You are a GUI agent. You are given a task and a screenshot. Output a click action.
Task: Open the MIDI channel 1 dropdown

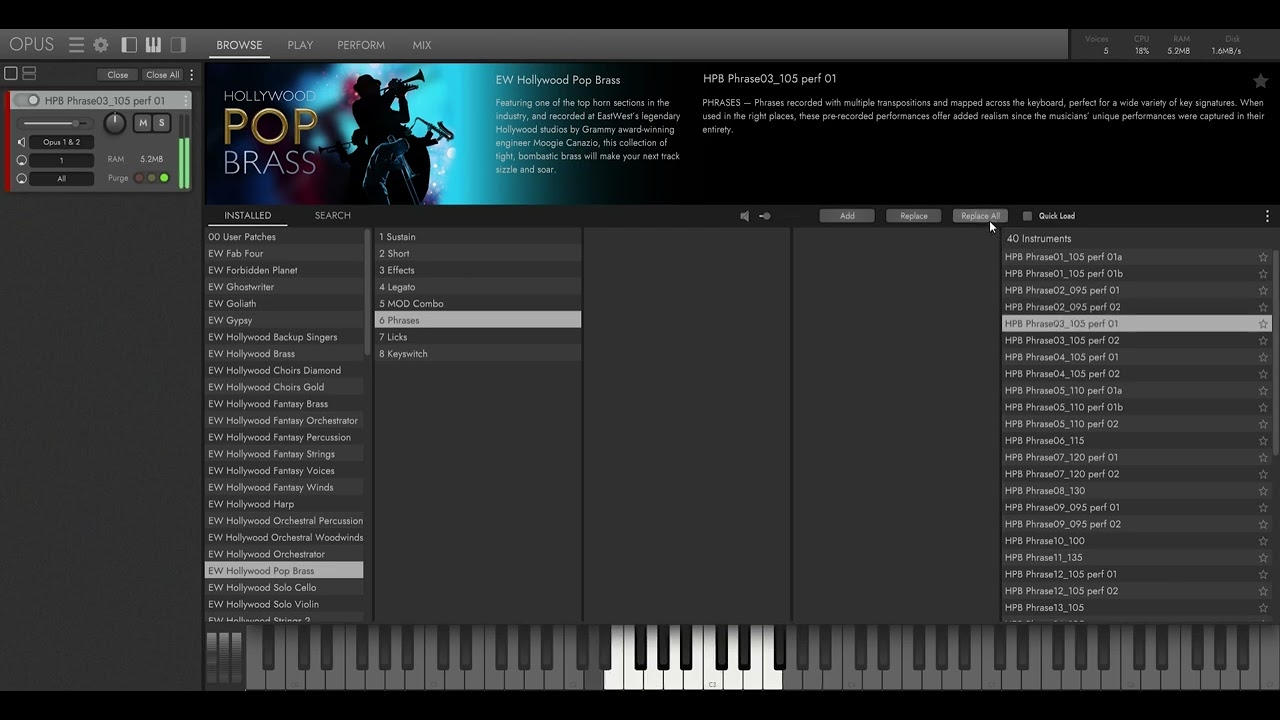(x=61, y=160)
